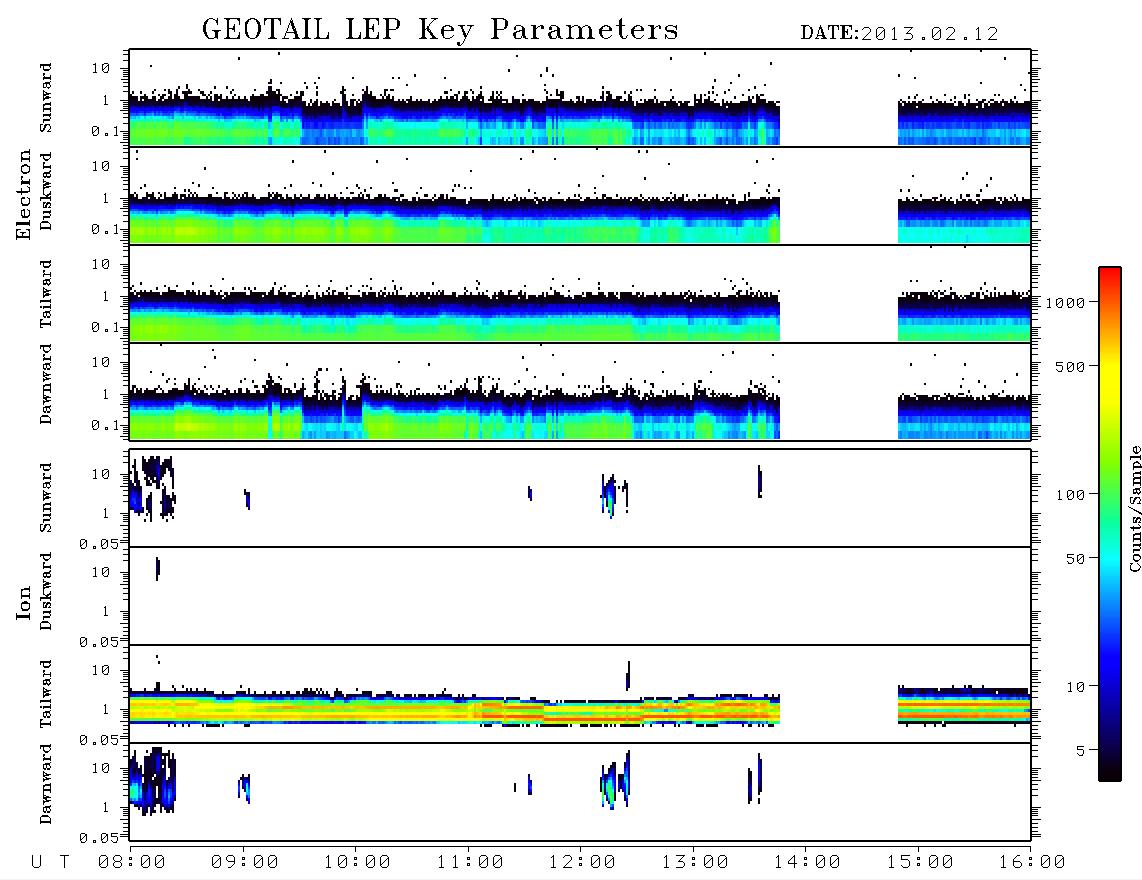This screenshot has width=1142, height=880.
Task: Select the Dawnward label of Ion panels
Action: click(x=46, y=784)
